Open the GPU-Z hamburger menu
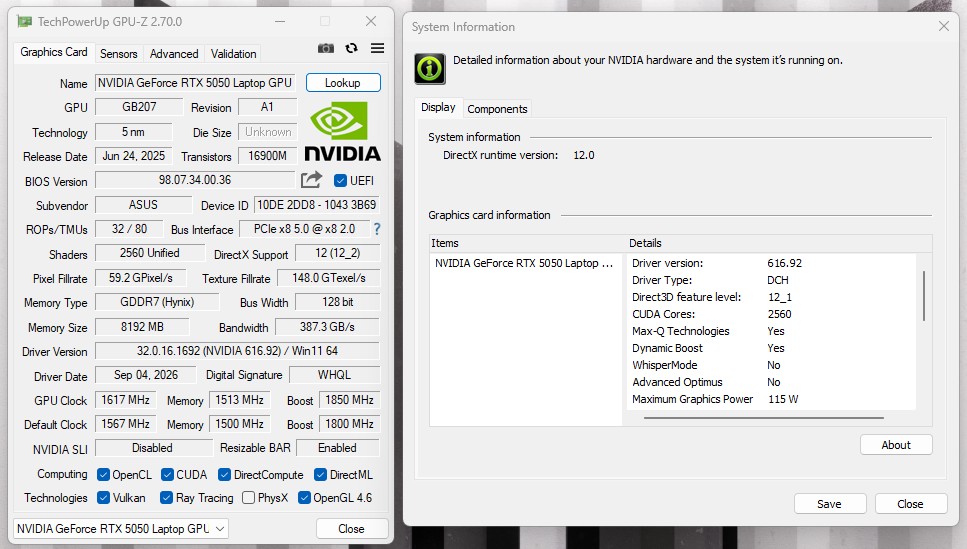Viewport: 967px width, 549px height. (377, 48)
